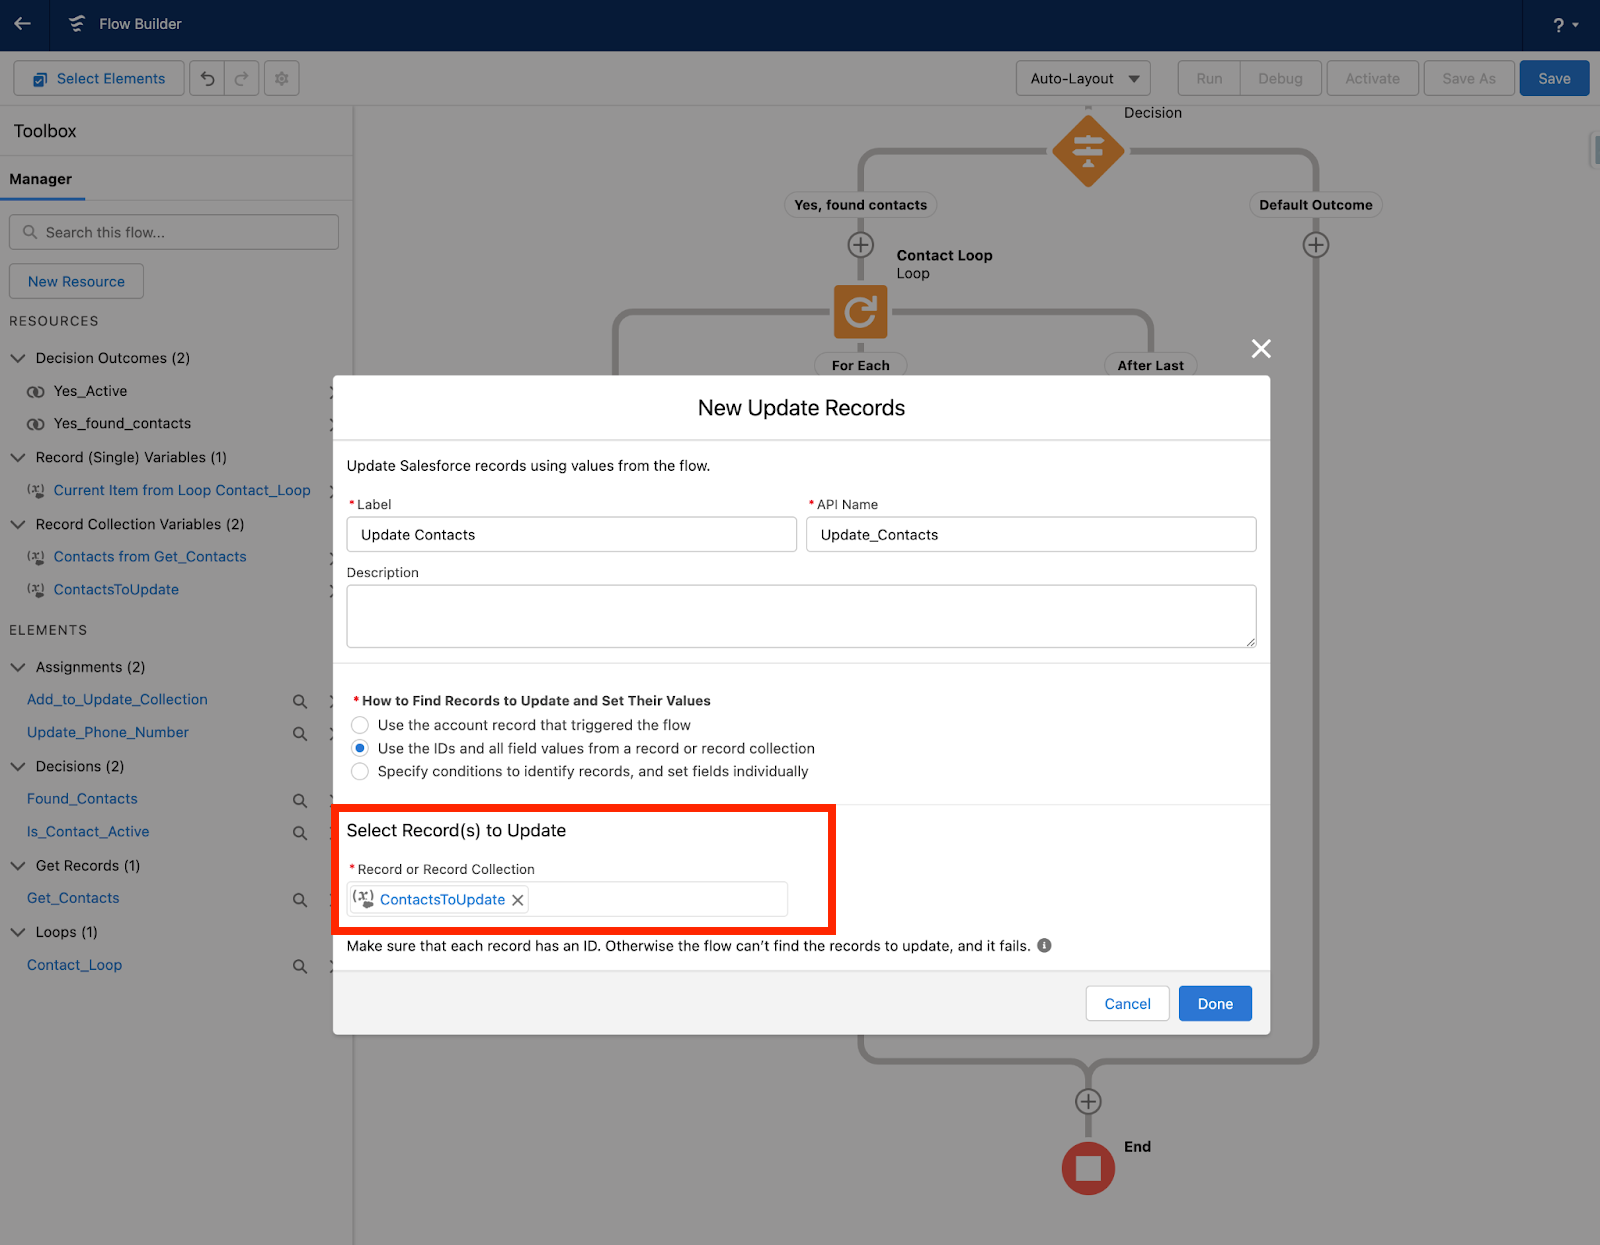
Task: Click the Decision diamond element icon
Action: click(x=1088, y=151)
